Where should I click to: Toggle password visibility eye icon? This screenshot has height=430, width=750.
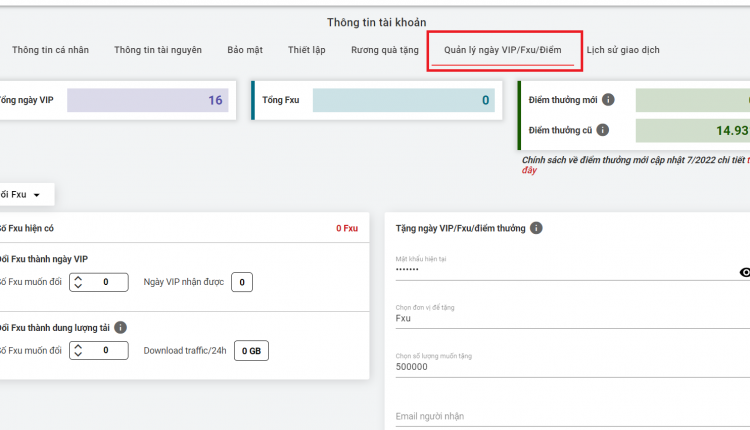pos(745,272)
